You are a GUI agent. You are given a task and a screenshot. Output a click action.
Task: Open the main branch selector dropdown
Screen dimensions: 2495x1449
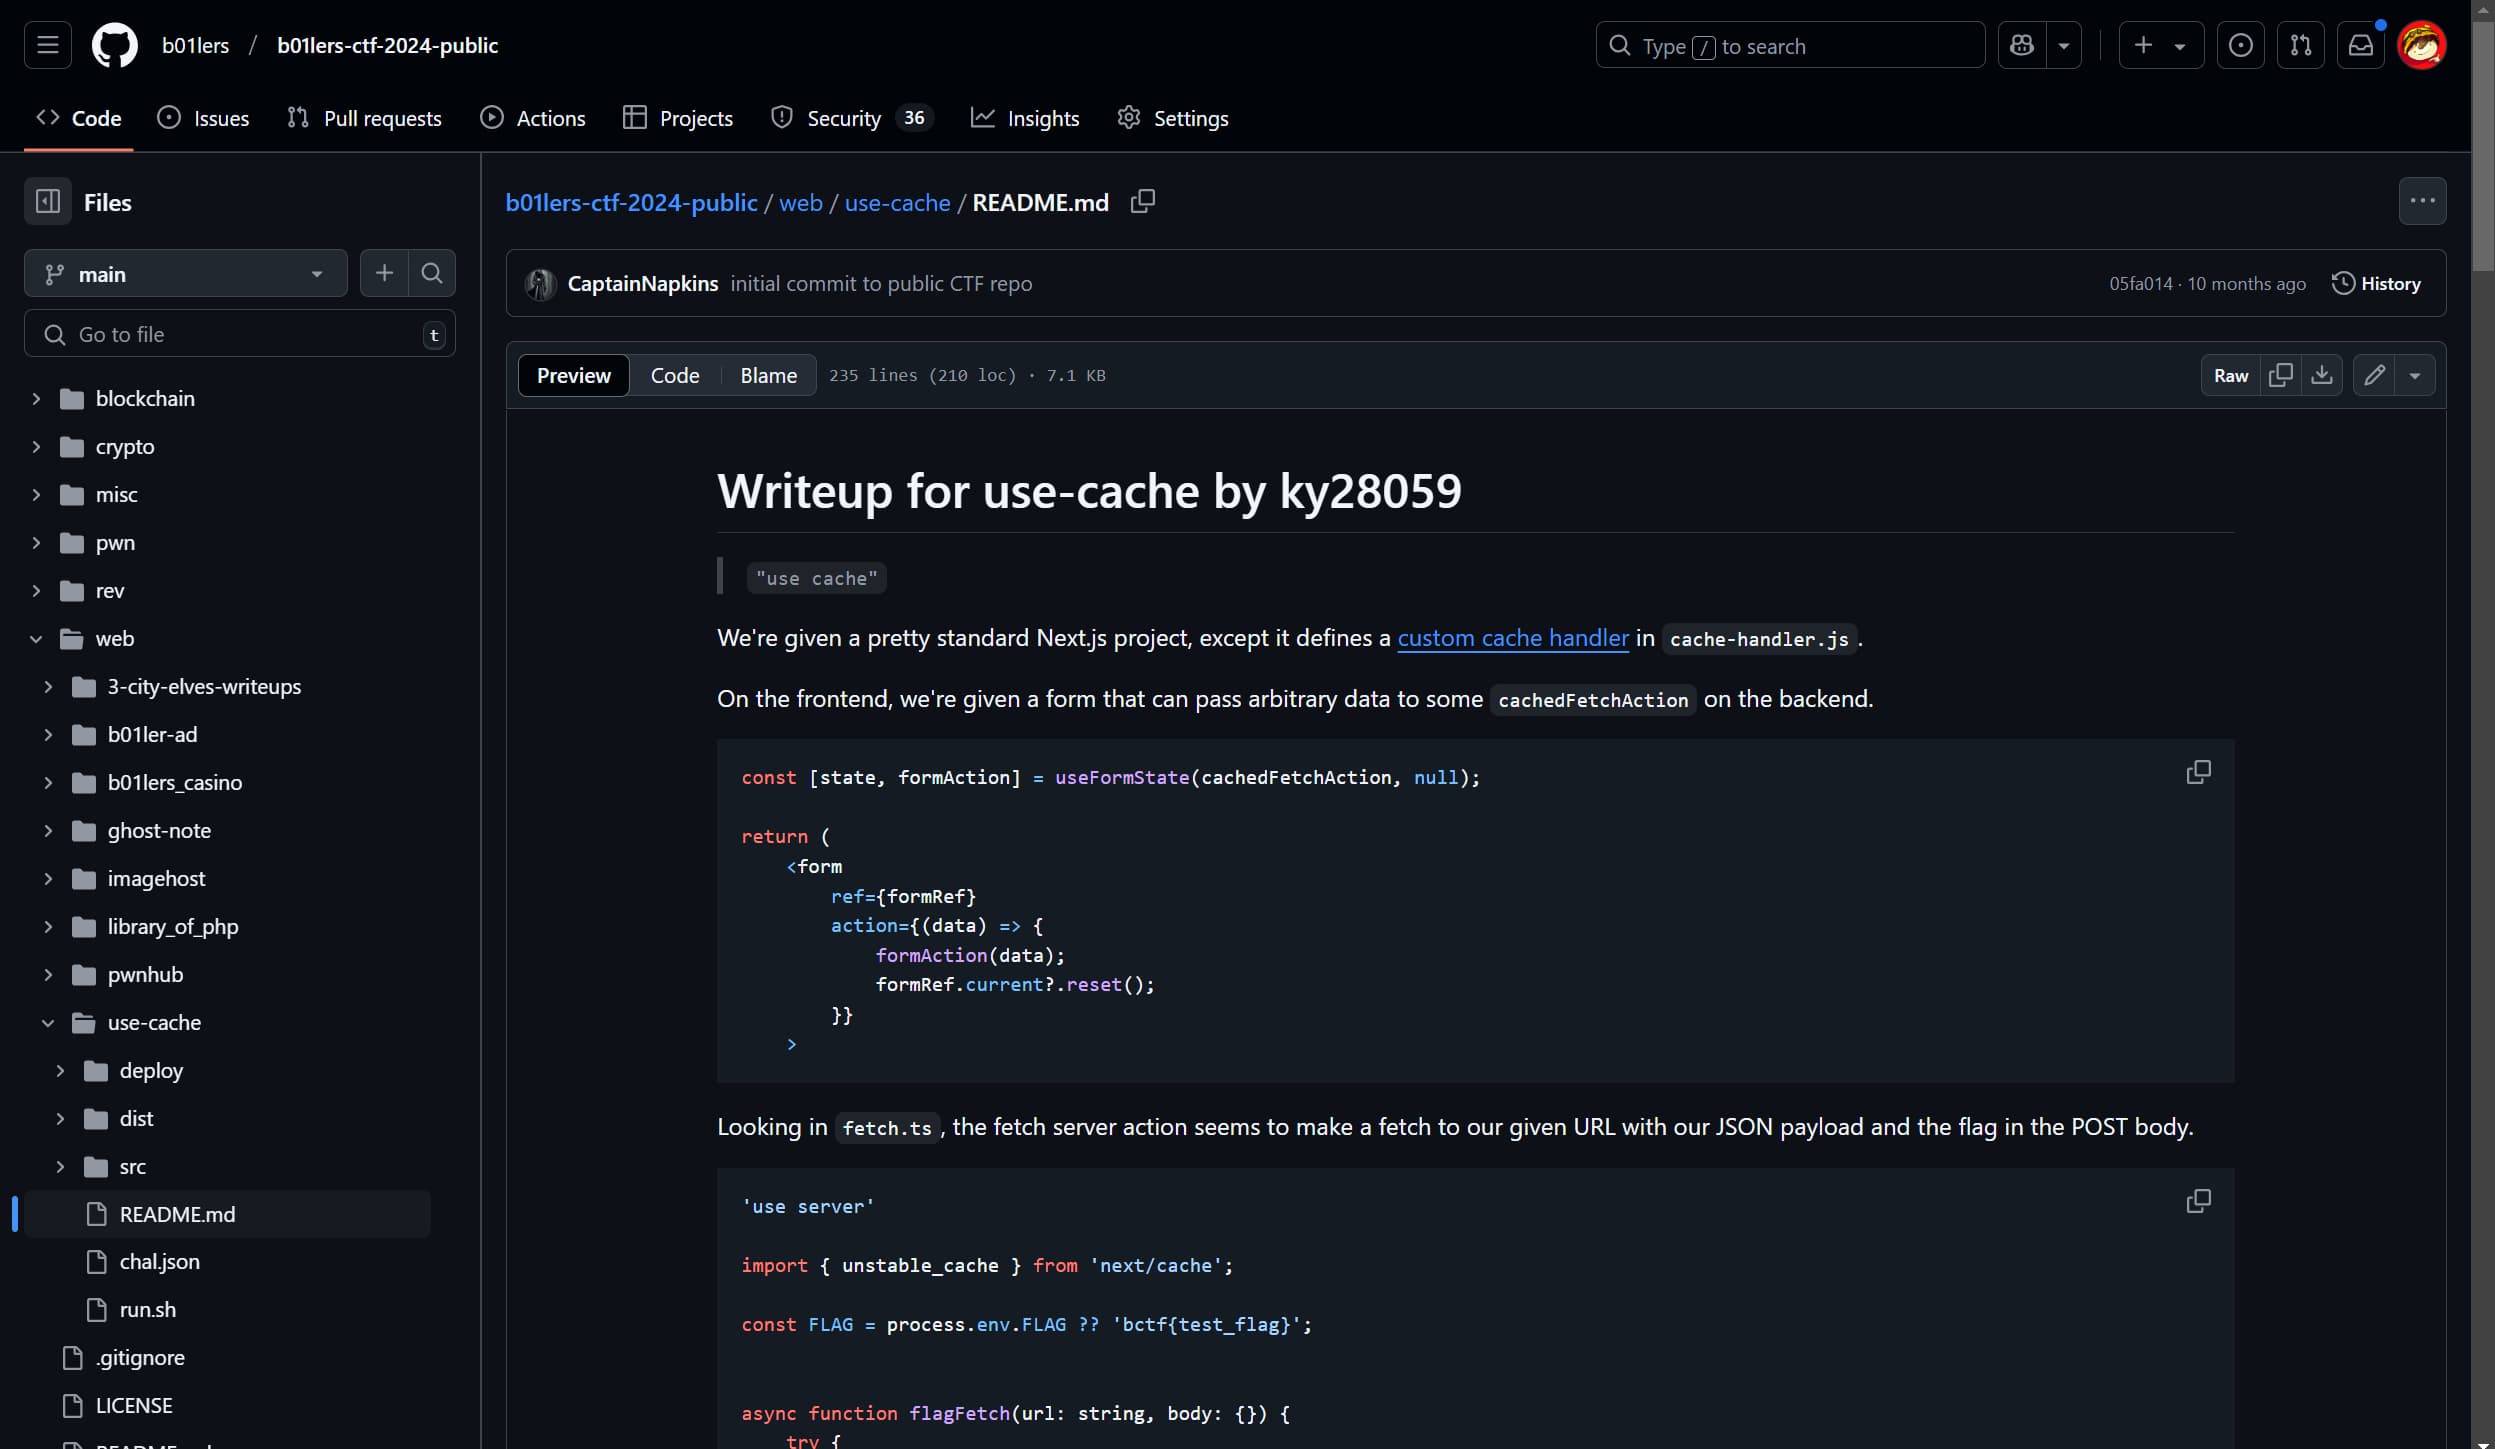[x=186, y=274]
